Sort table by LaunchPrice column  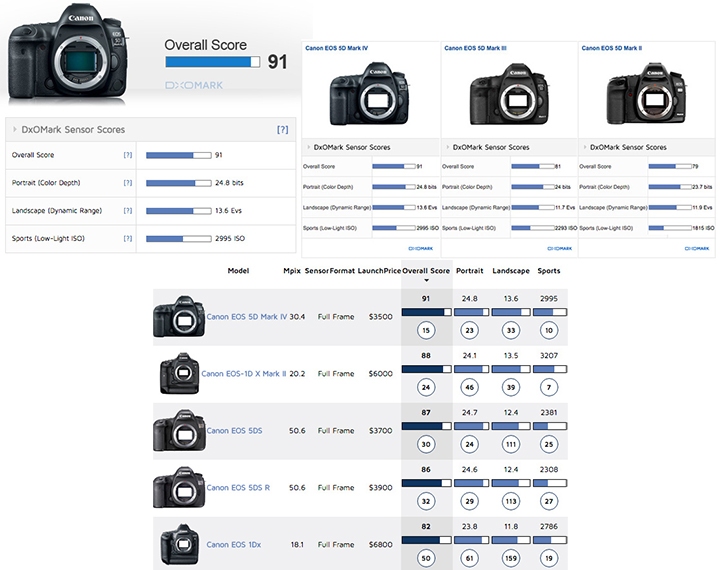point(379,271)
